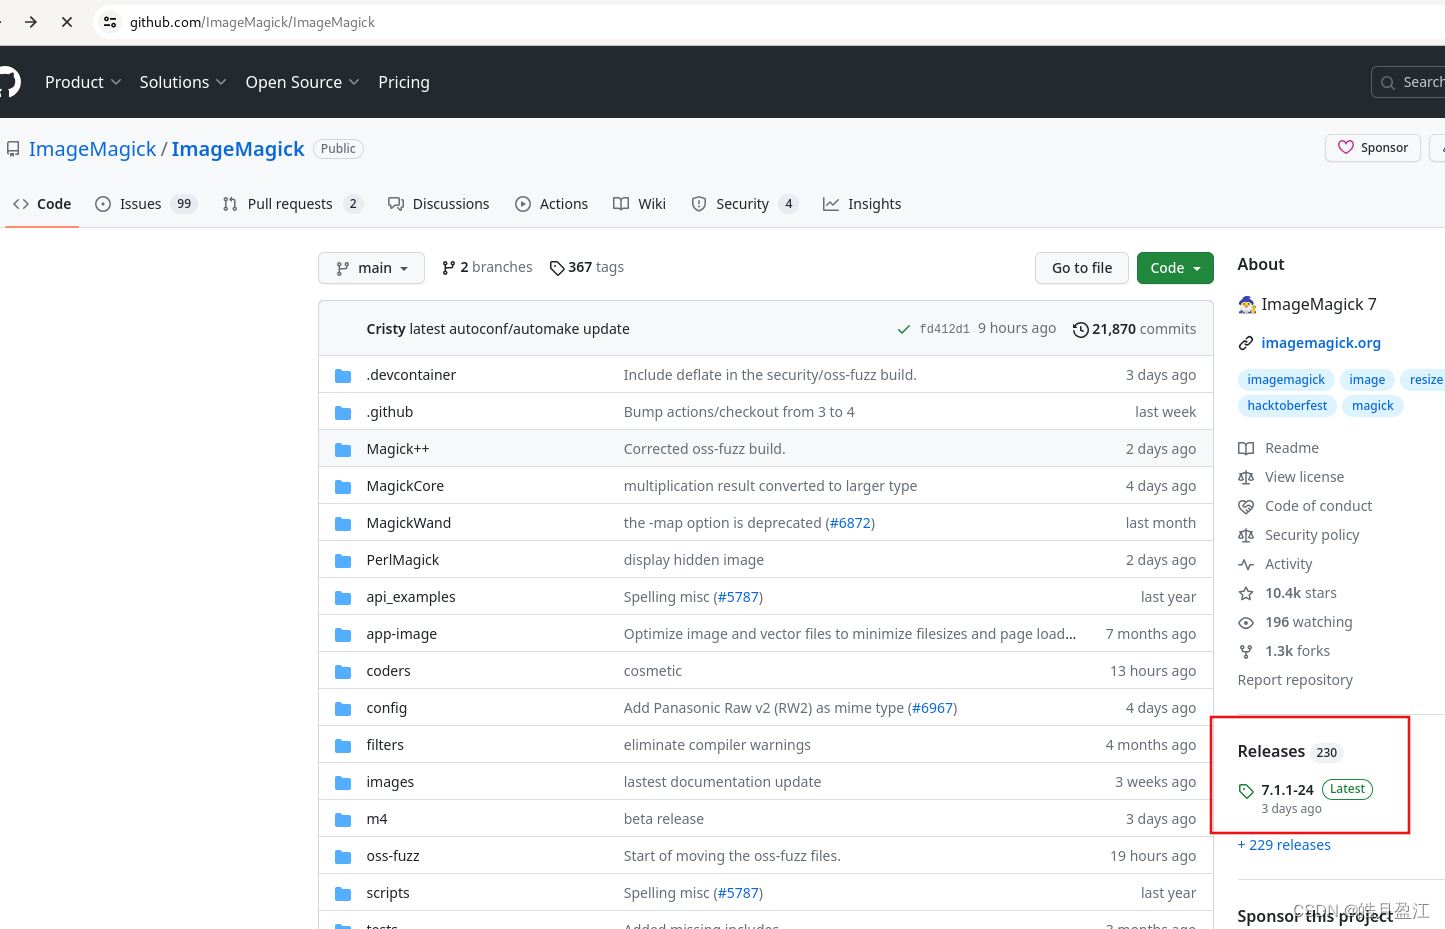This screenshot has width=1445, height=929.
Task: Open issue link #6967
Action: tap(932, 708)
